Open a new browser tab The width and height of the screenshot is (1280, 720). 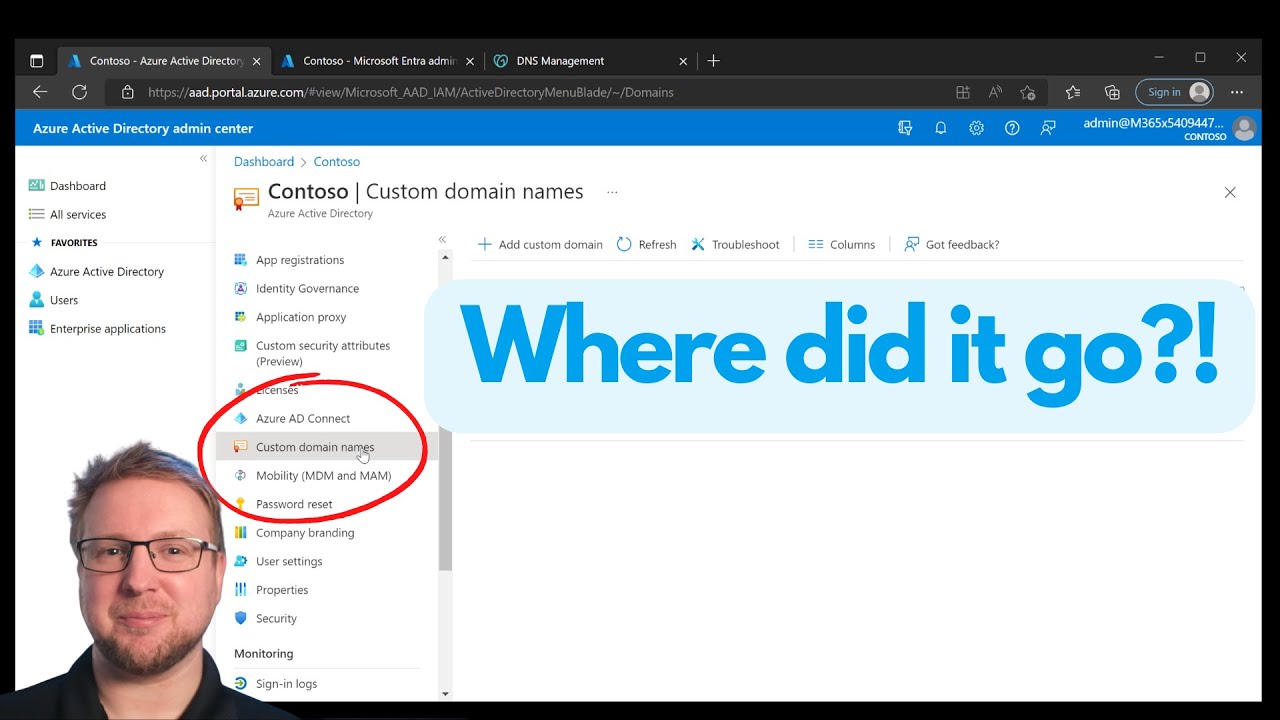pyautogui.click(x=713, y=61)
